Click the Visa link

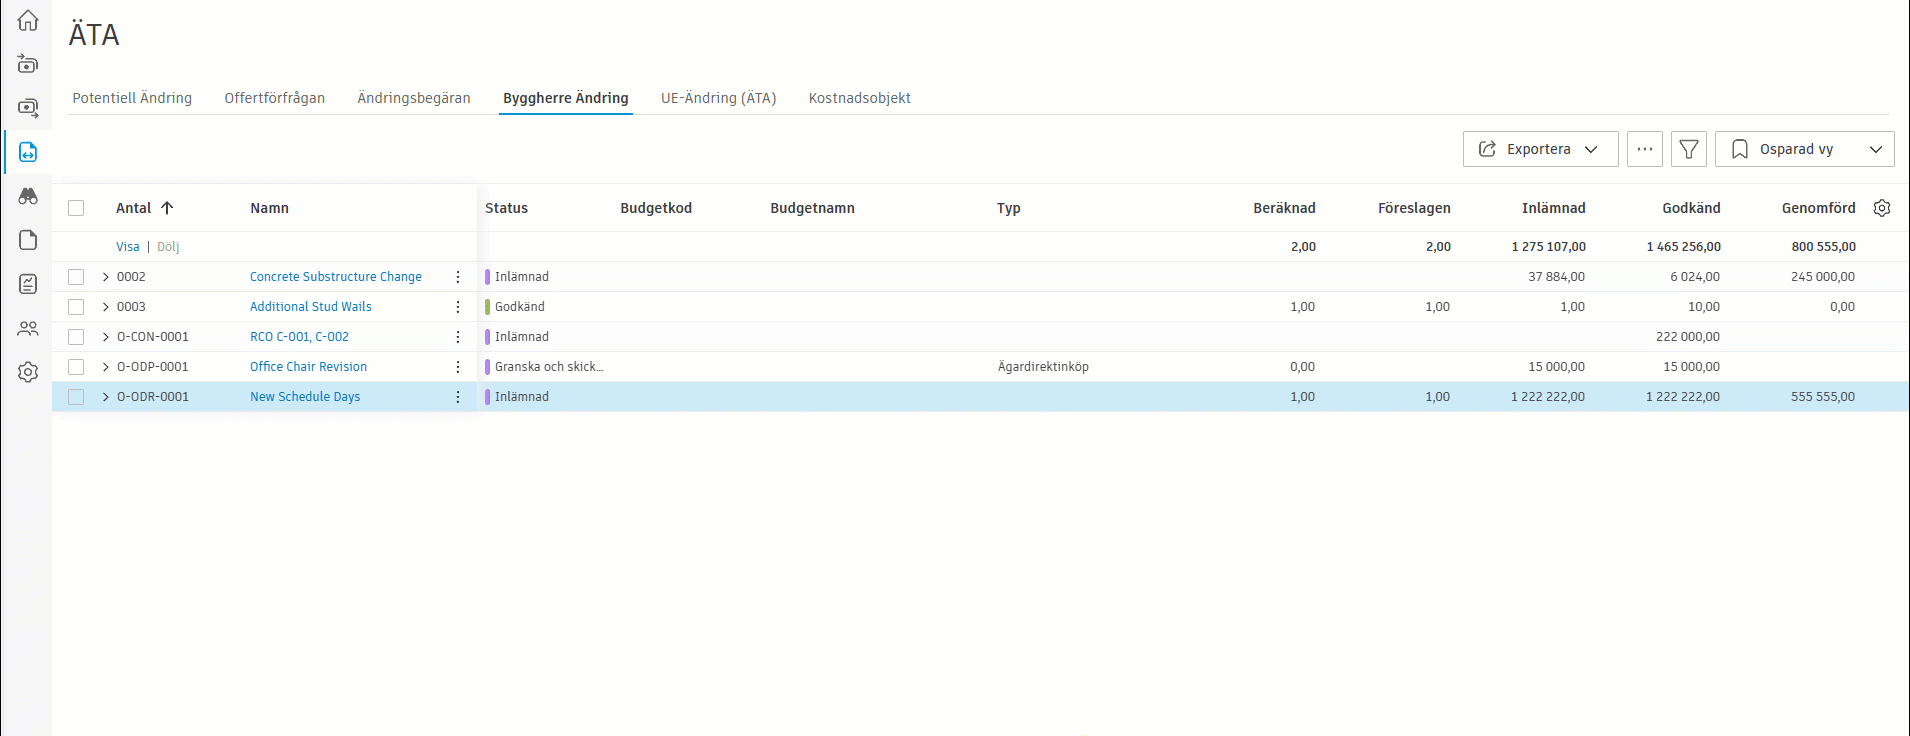pyautogui.click(x=128, y=247)
